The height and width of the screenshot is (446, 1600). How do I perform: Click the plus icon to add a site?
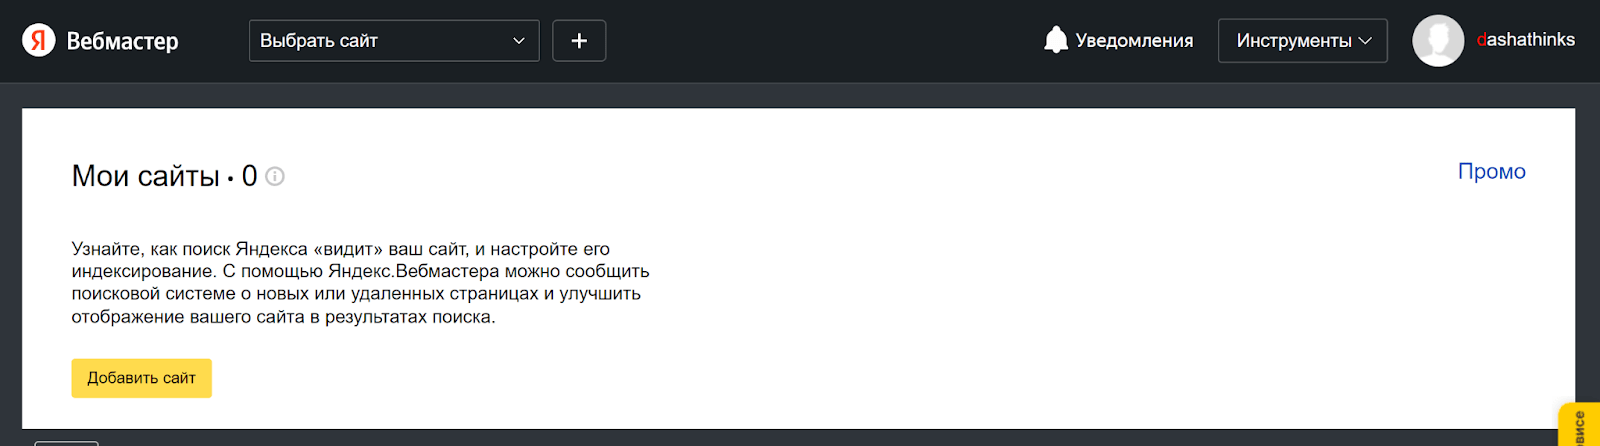(579, 41)
